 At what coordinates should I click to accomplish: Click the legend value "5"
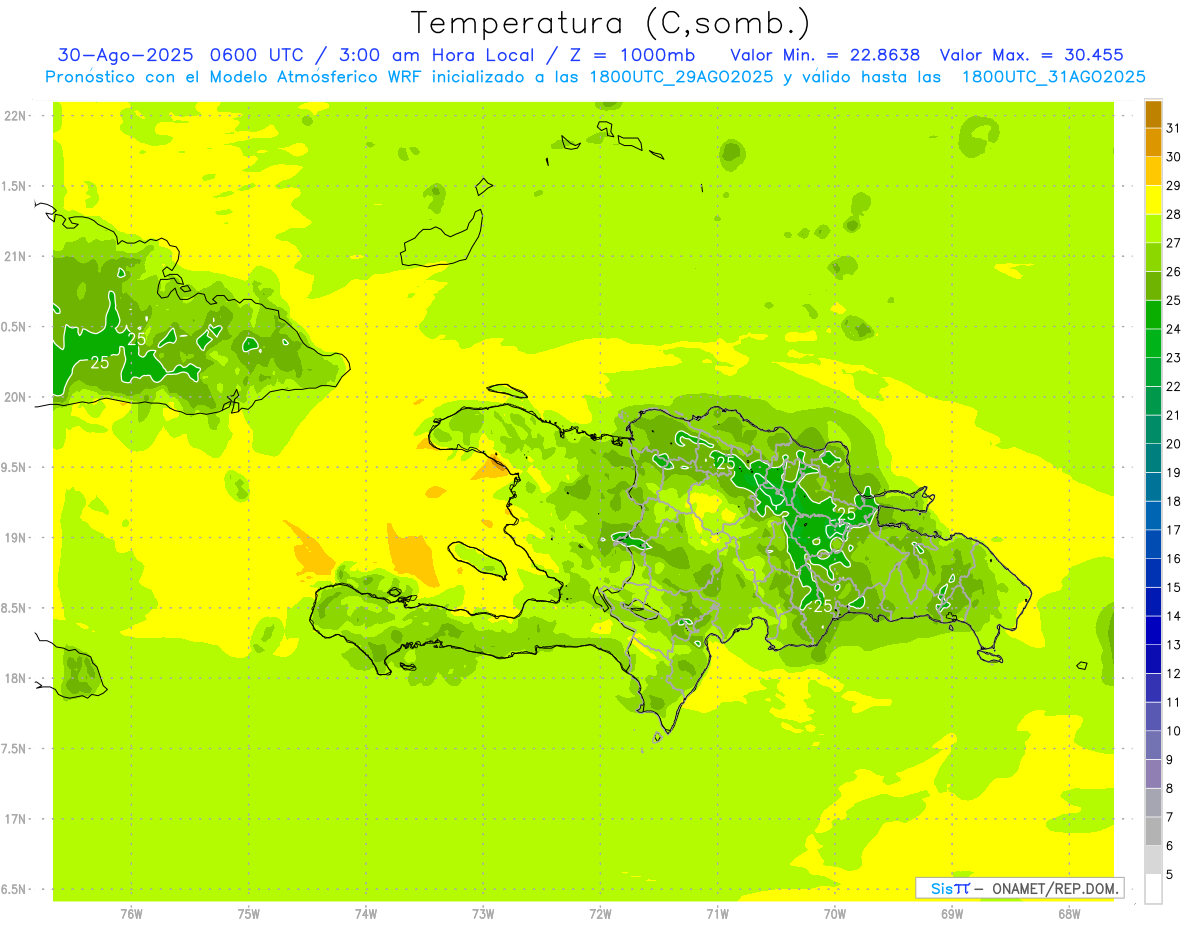tap(1170, 875)
